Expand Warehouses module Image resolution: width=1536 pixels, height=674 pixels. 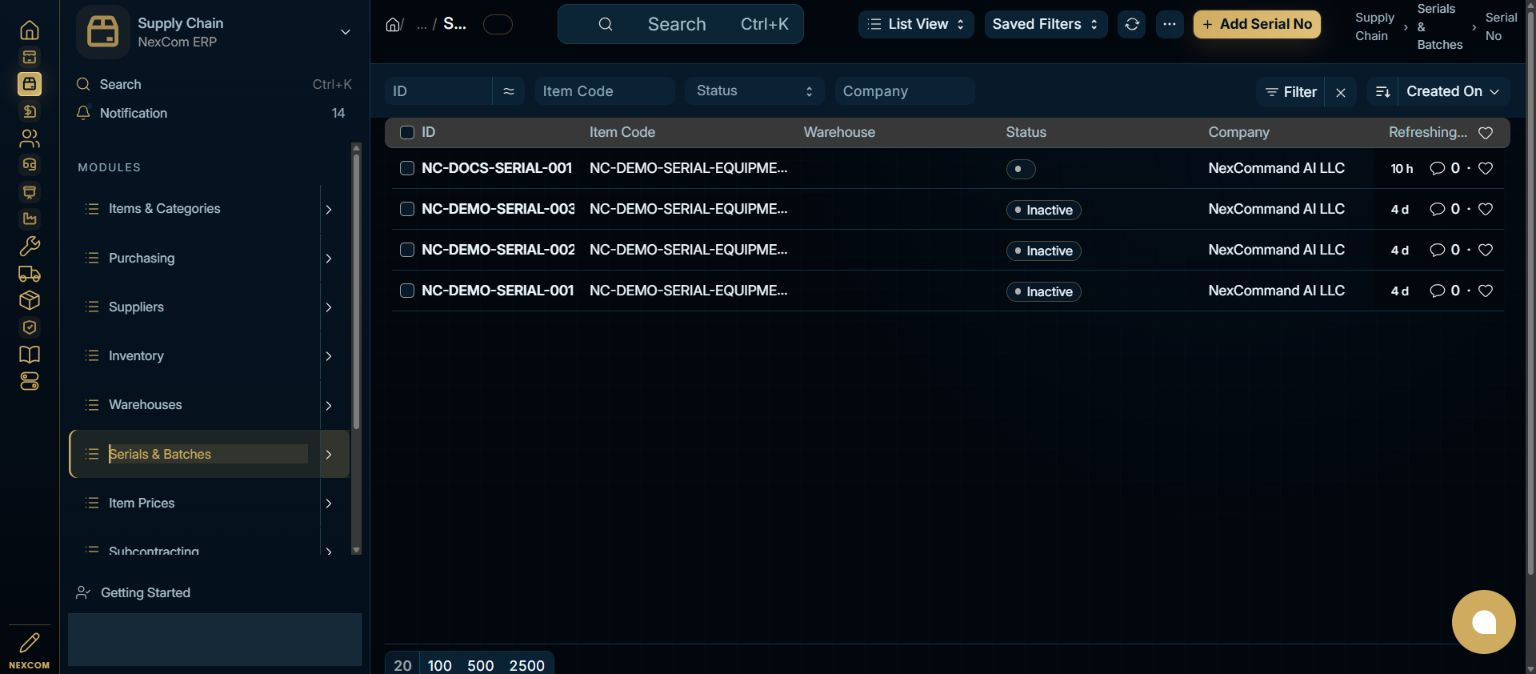tap(328, 405)
